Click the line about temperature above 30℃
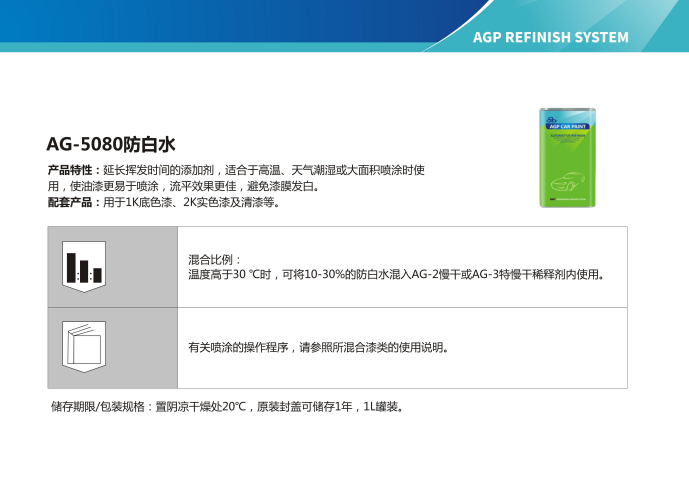This screenshot has height=478, width=689. pos(396,275)
